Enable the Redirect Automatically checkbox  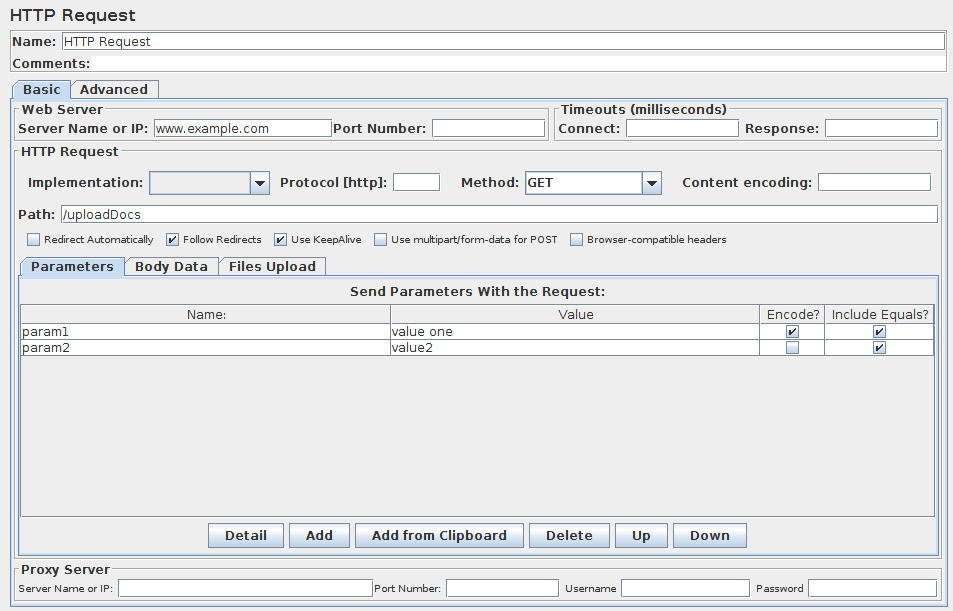[x=33, y=239]
